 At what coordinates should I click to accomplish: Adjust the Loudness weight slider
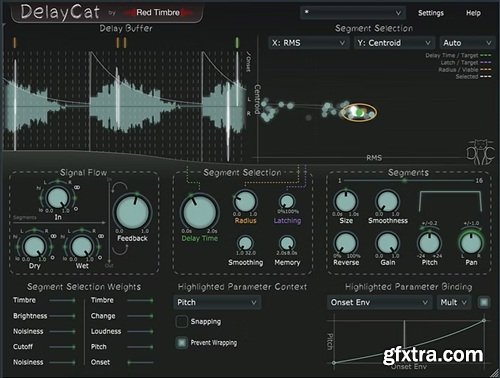point(140,331)
